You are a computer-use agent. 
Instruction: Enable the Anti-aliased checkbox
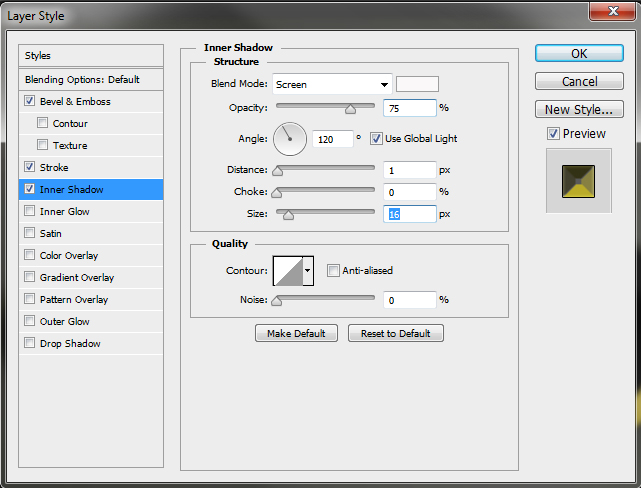click(333, 270)
